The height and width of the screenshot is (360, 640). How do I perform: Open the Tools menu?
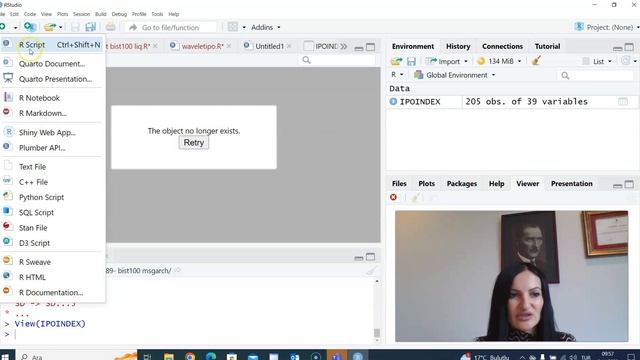click(157, 14)
